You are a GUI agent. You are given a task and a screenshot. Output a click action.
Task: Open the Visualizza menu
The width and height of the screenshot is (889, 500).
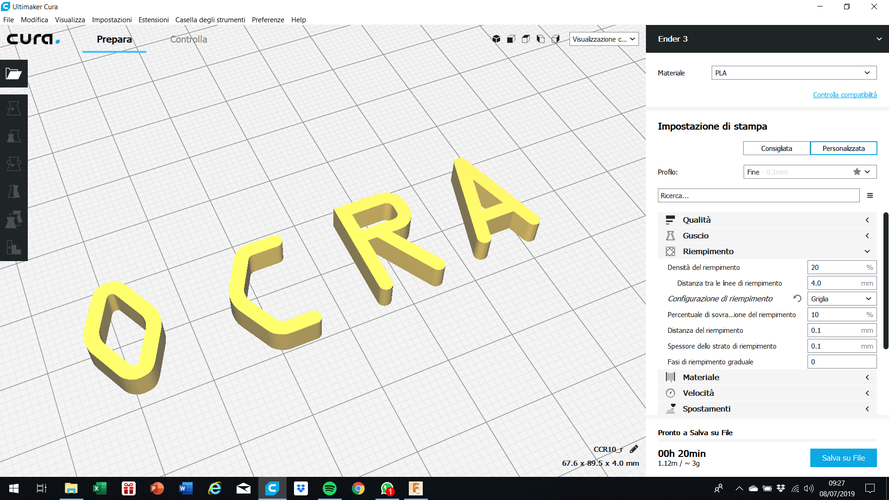pyautogui.click(x=70, y=19)
